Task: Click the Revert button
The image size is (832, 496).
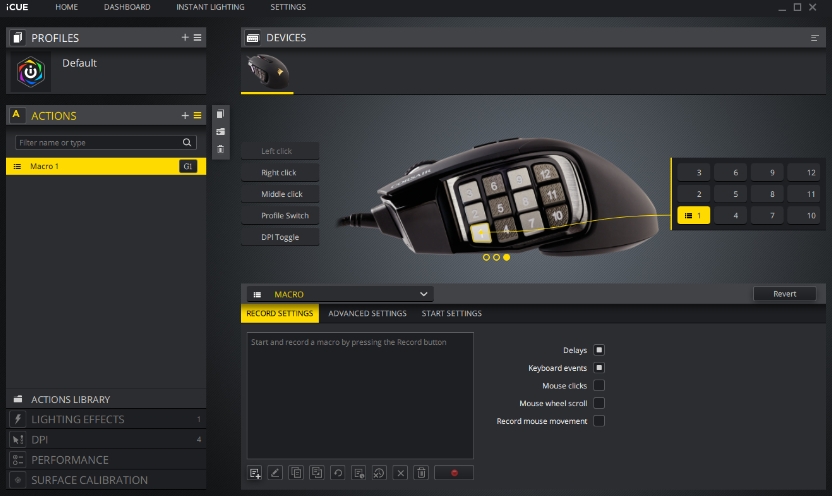Action: click(x=784, y=294)
